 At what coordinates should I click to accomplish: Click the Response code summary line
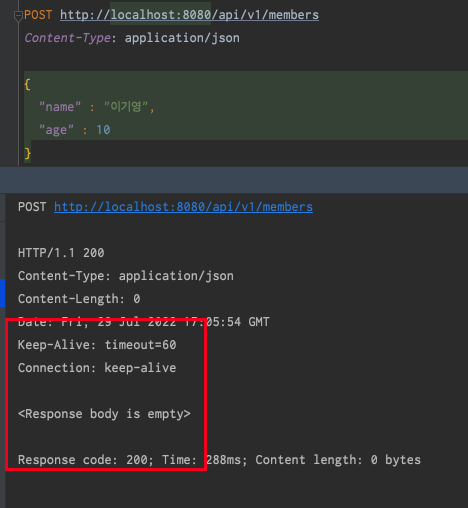pos(219,460)
